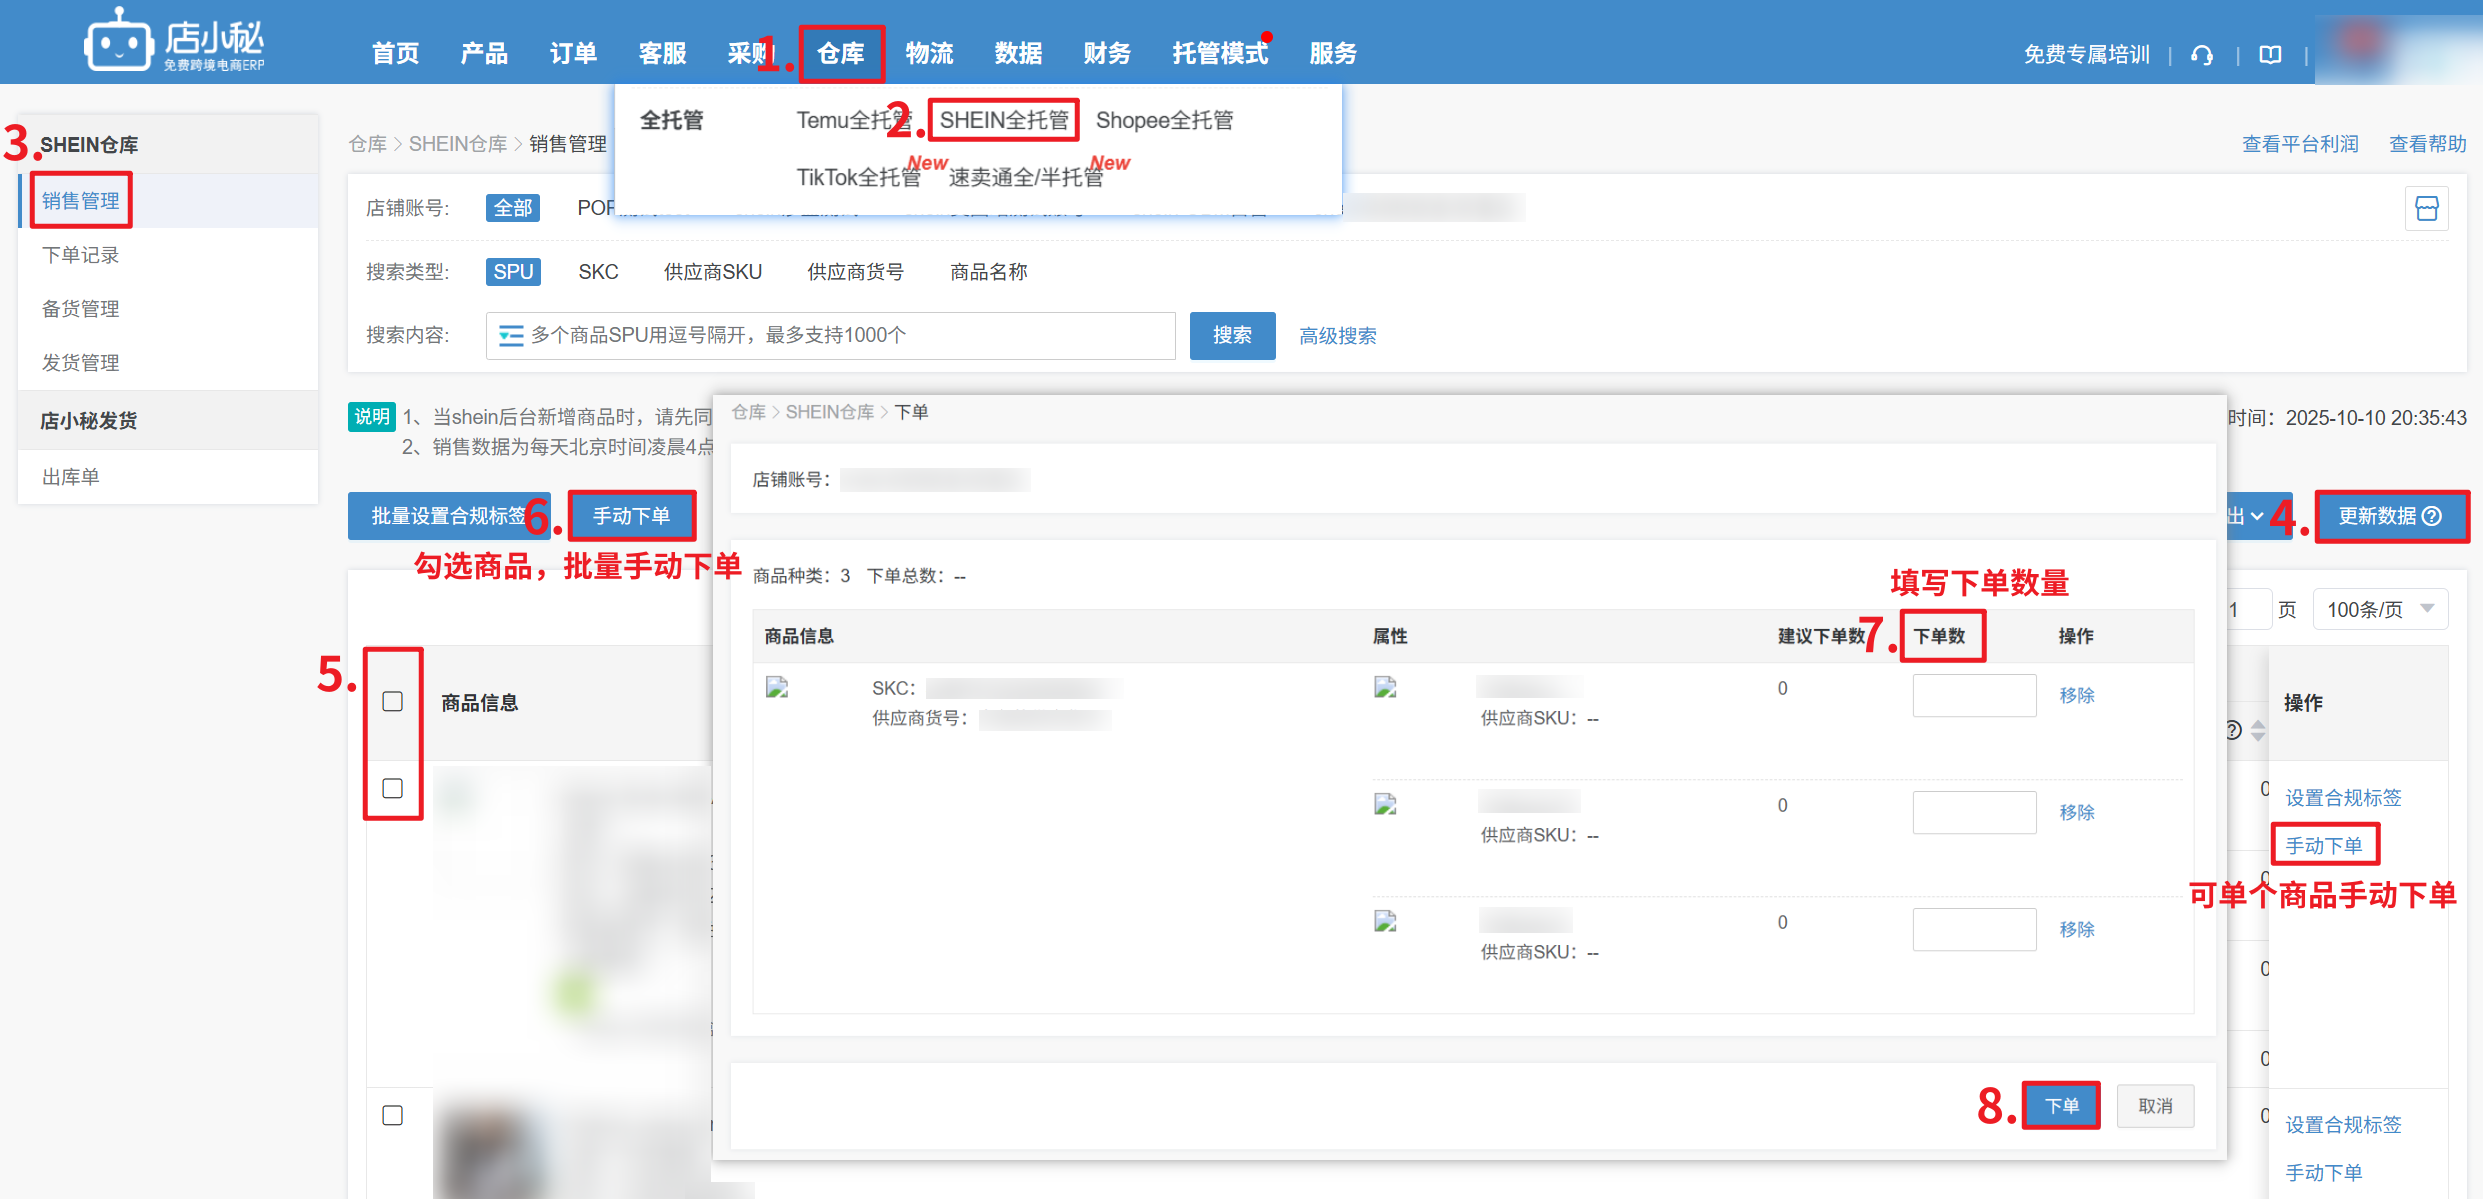The height and width of the screenshot is (1199, 2483).
Task: Click 移除 link for the first SKU row
Action: click(x=2076, y=695)
